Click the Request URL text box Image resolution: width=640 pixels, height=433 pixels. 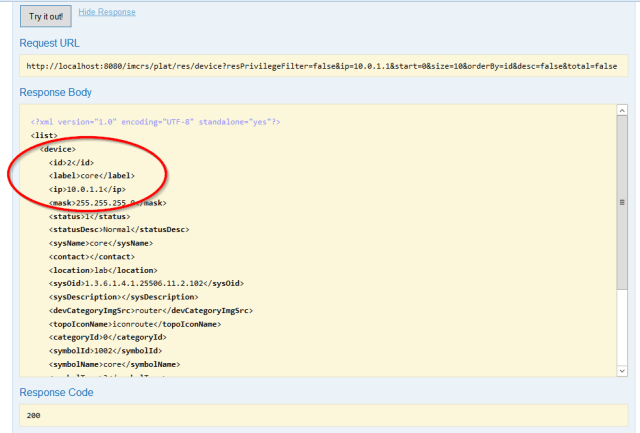324,66
